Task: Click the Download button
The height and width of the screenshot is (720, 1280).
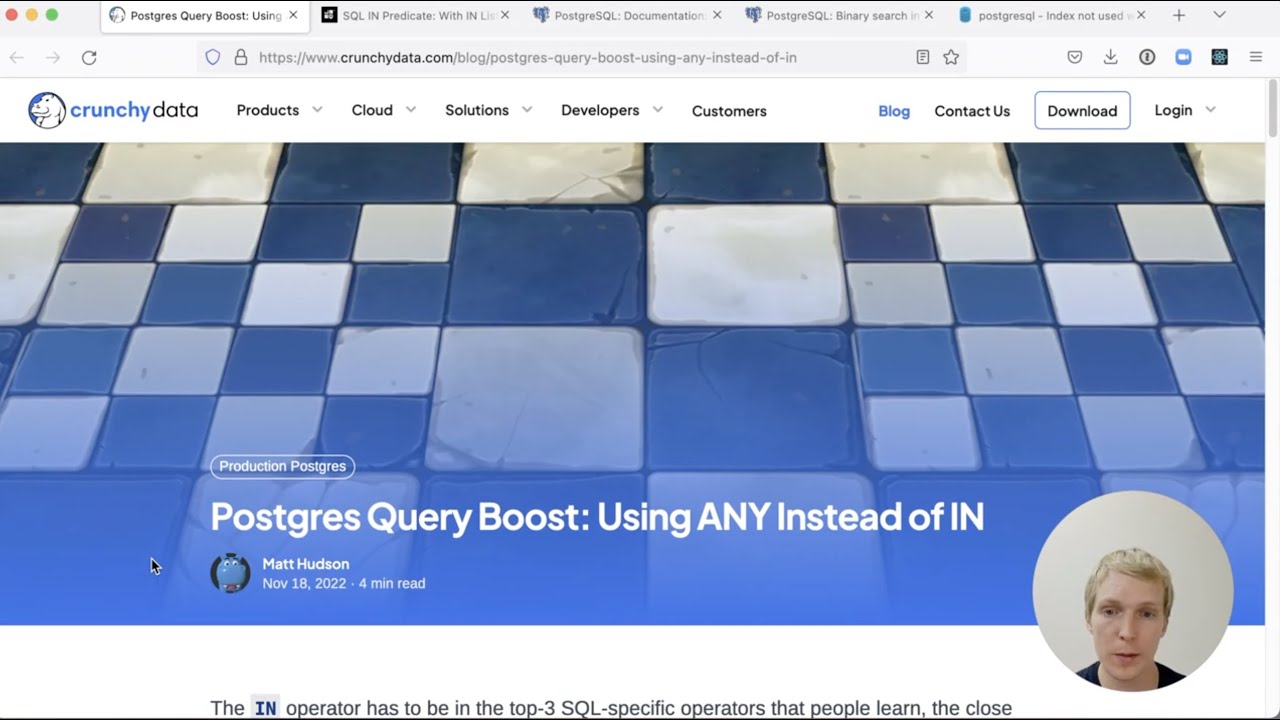Action: point(1082,111)
